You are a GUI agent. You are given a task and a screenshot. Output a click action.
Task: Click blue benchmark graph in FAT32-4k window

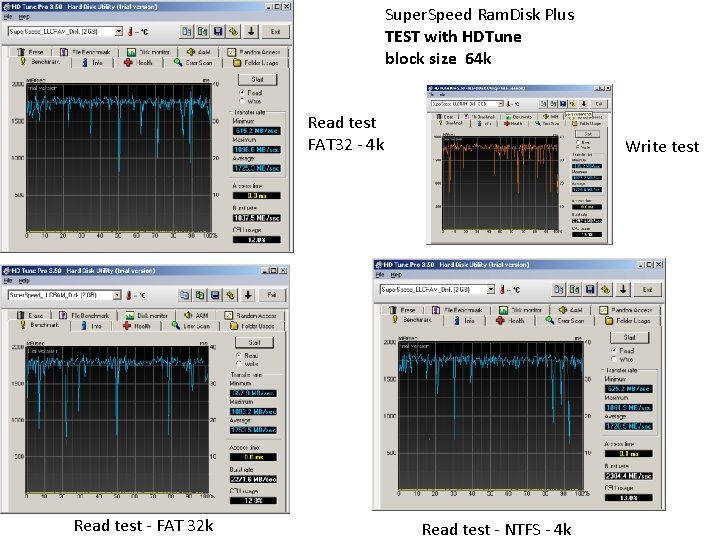click(x=119, y=157)
